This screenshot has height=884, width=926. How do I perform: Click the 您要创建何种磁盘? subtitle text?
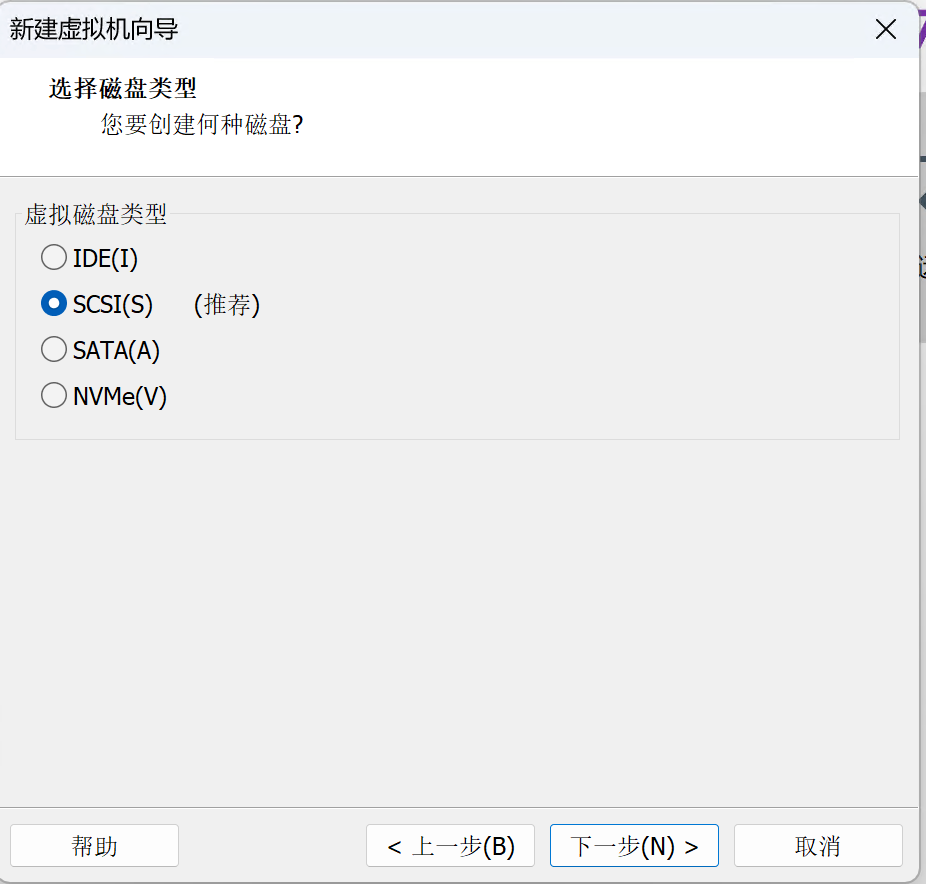[x=202, y=125]
